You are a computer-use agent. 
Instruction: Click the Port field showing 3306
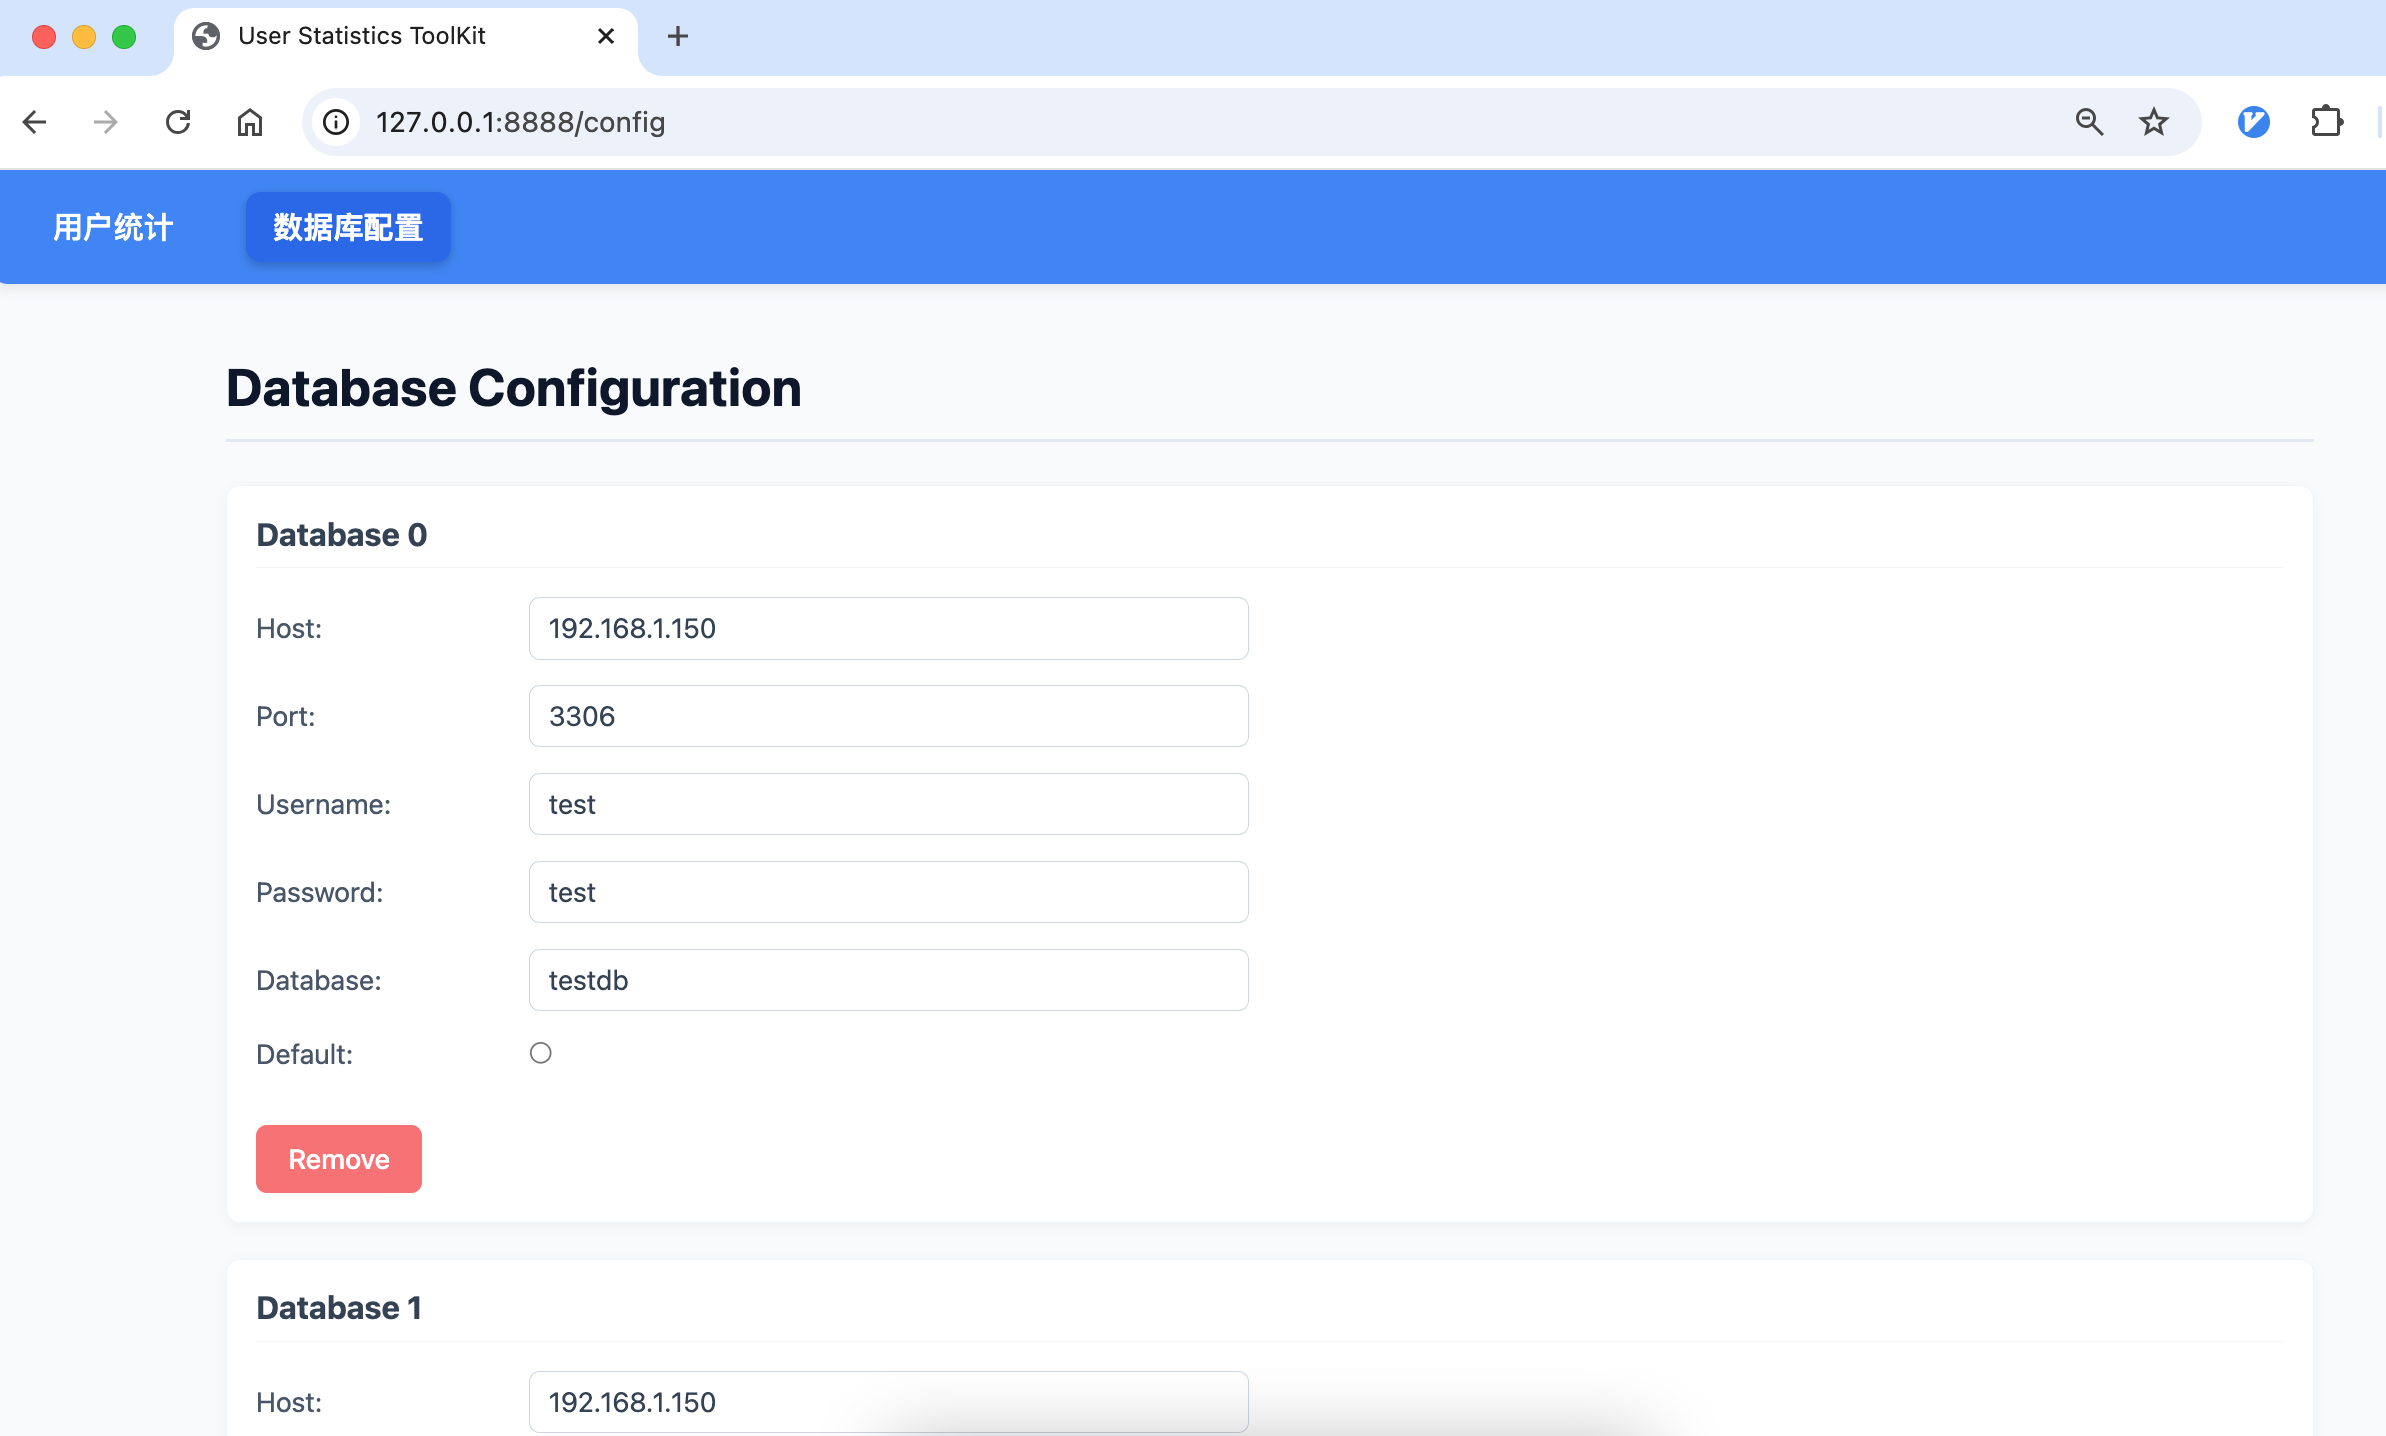[888, 717]
